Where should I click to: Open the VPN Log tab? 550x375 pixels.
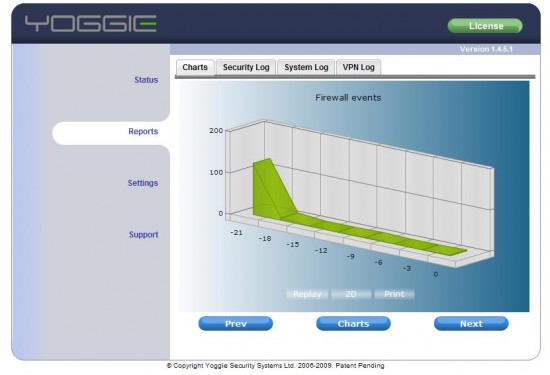[x=358, y=67]
